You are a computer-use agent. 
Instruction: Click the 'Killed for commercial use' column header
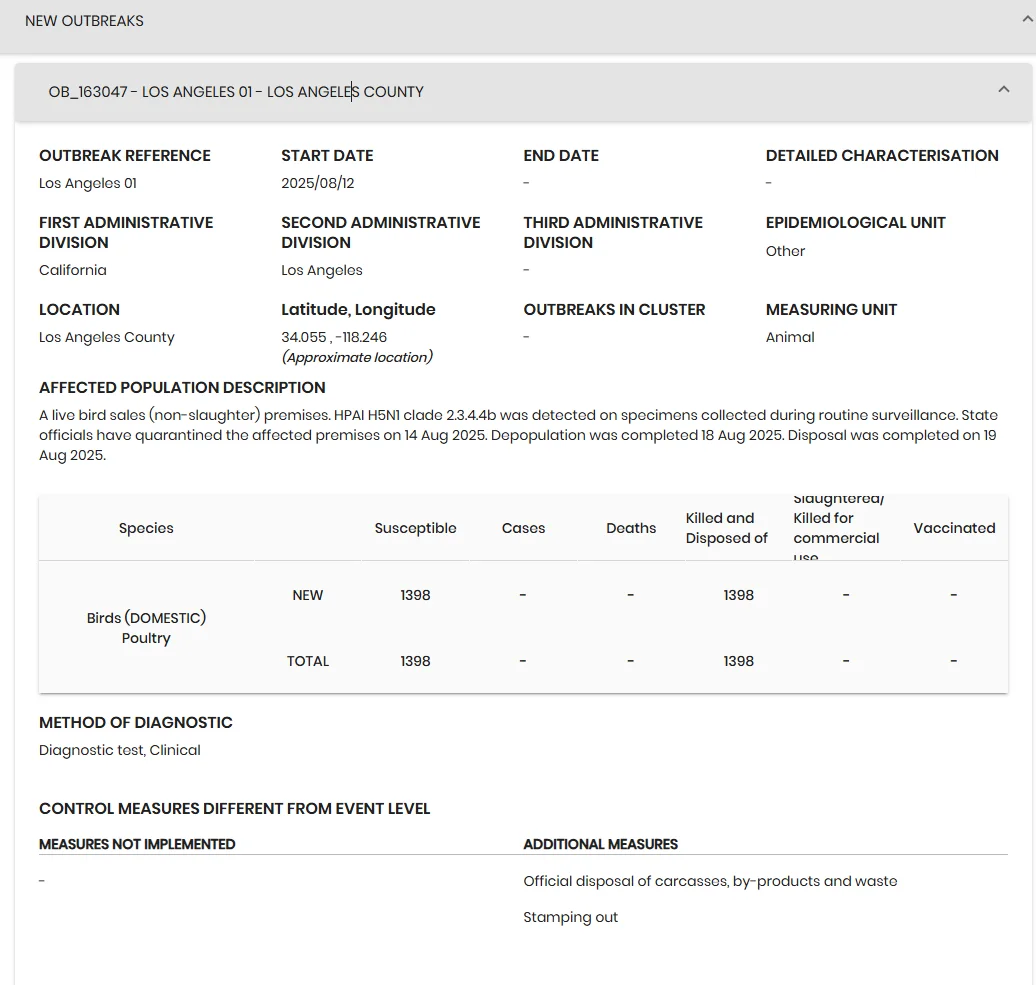(838, 528)
